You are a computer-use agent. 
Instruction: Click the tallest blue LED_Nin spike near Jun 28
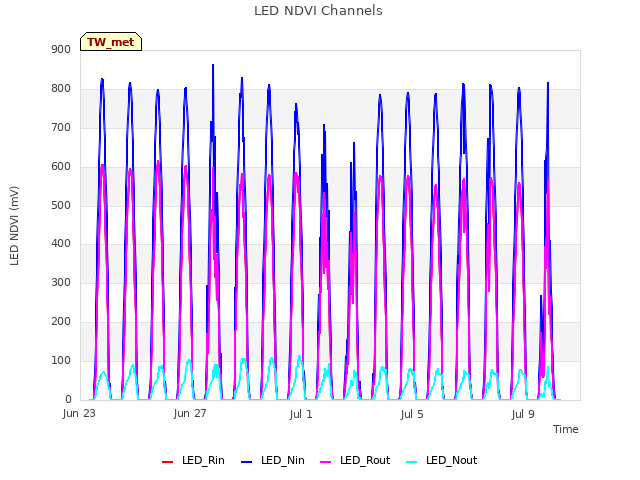click(213, 65)
